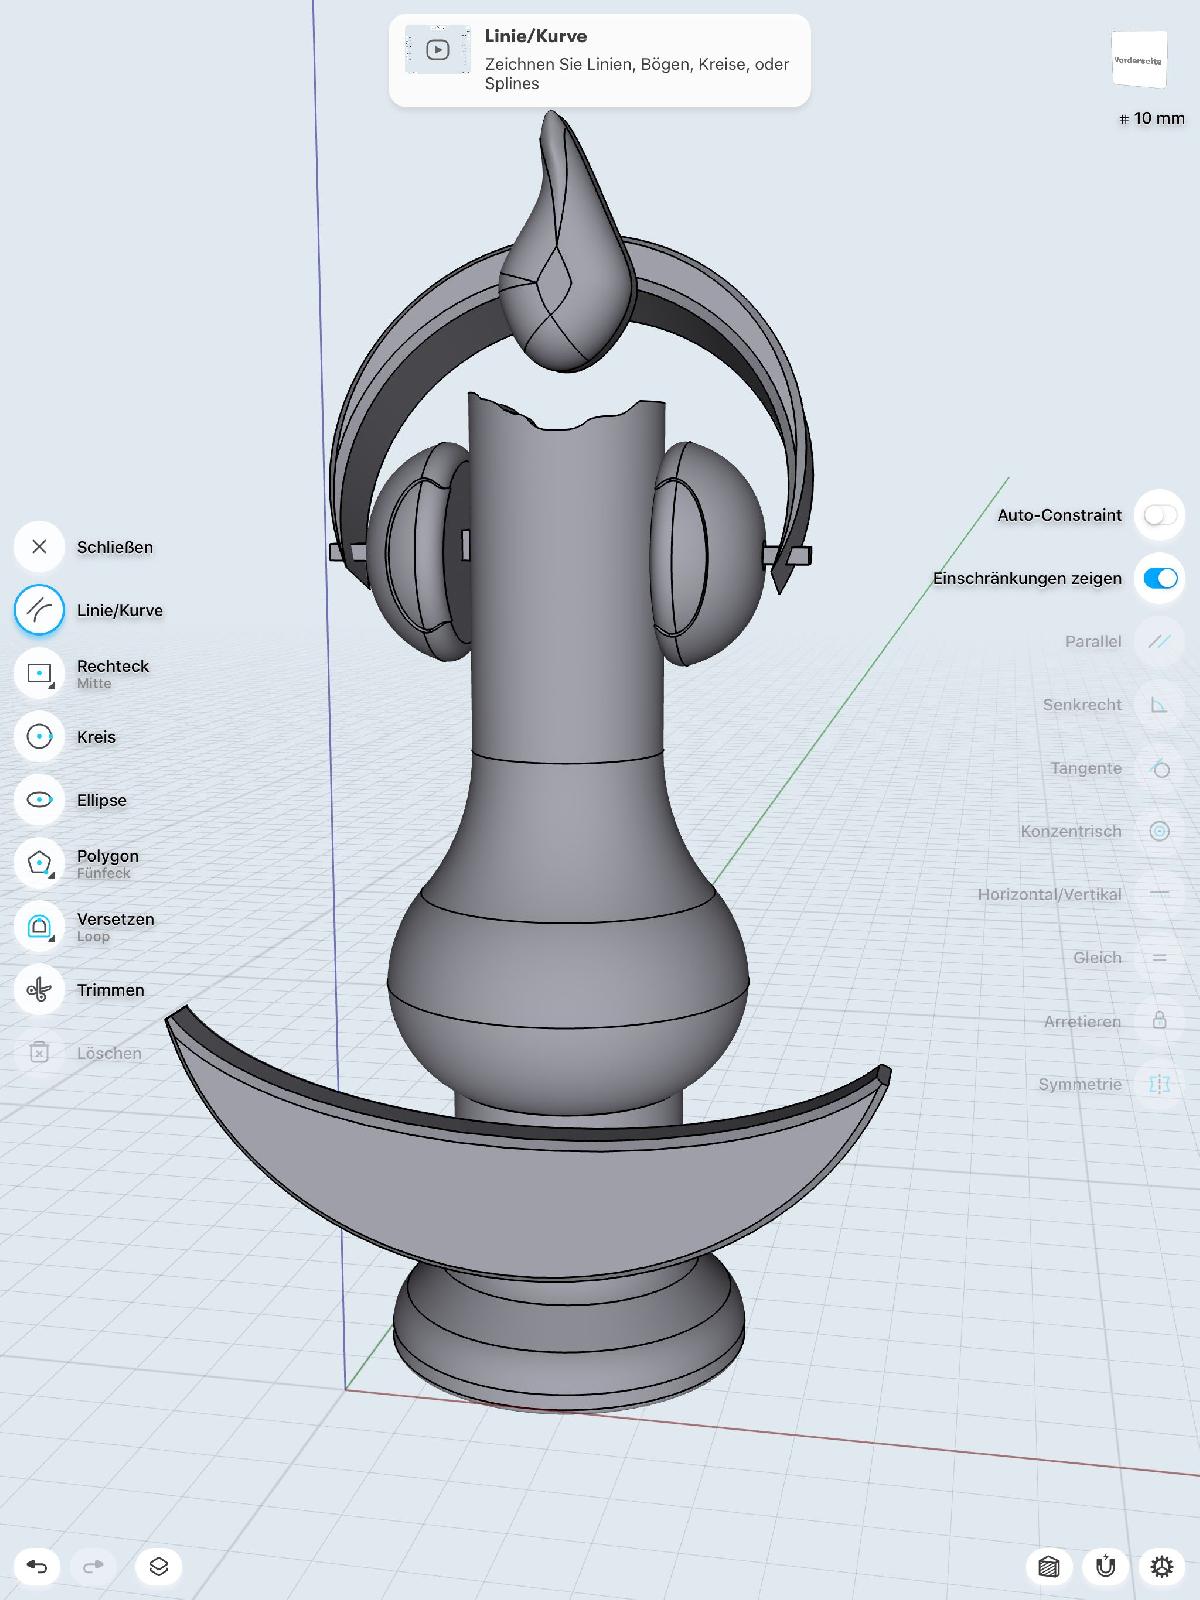
Task: Apply the Parallel constraint
Action: [1159, 641]
